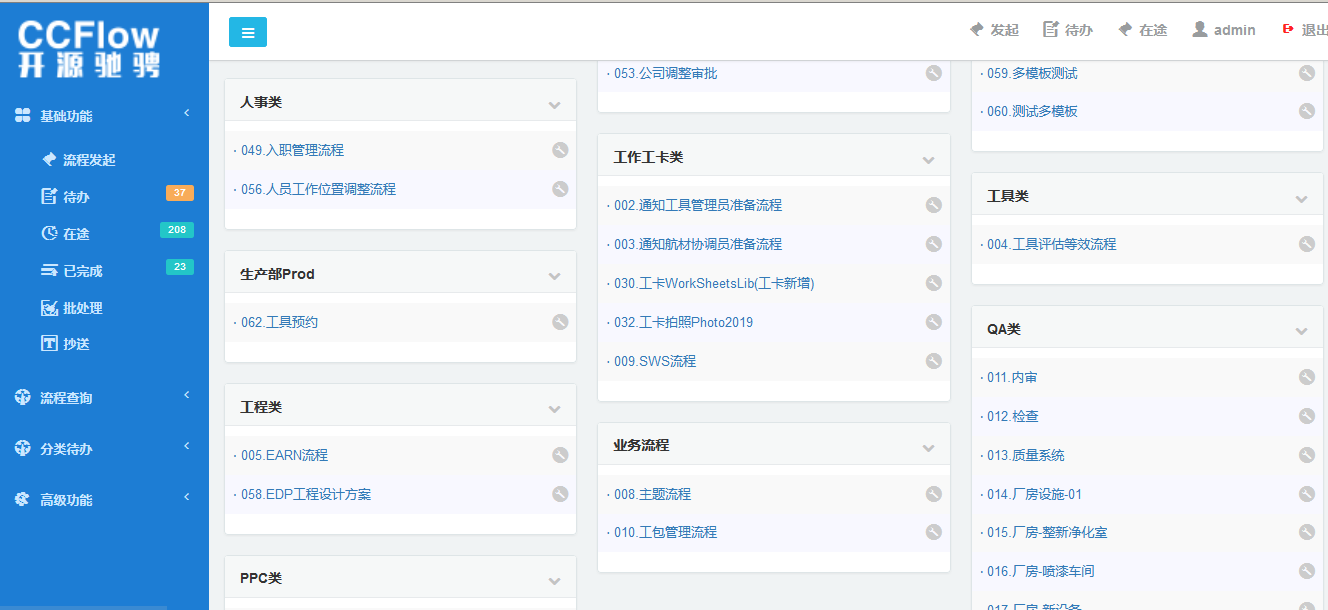Click the wrench icon for 060.测试多模板
The width and height of the screenshot is (1328, 610).
click(1307, 111)
